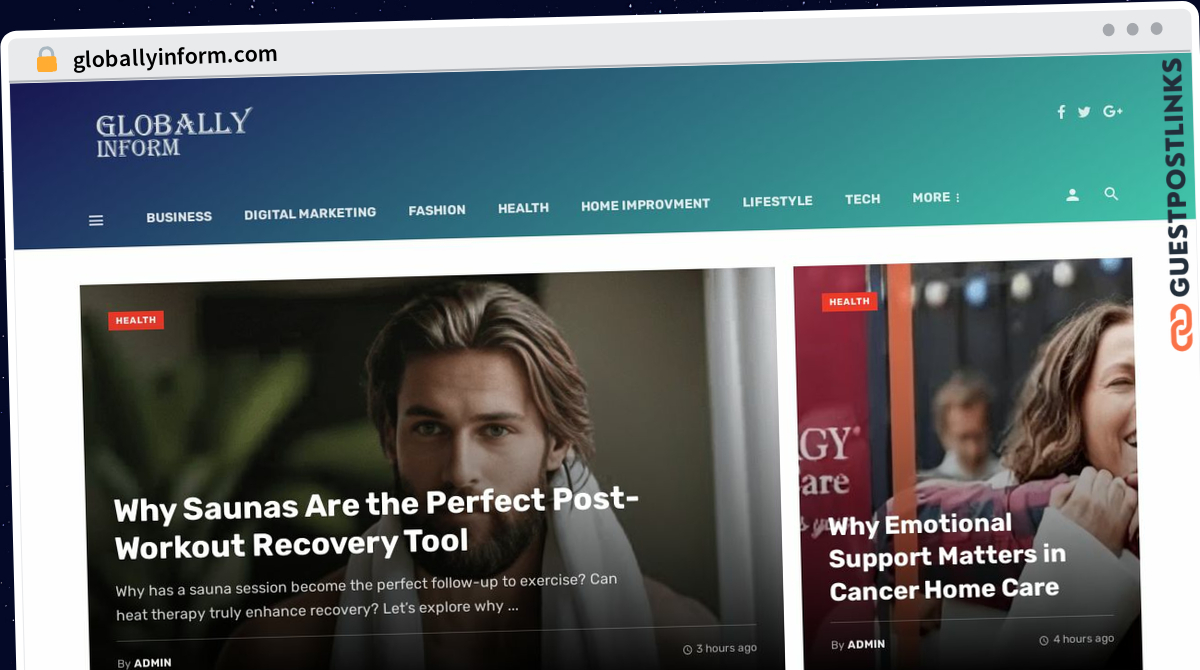This screenshot has width=1200, height=670.
Task: Navigate to the Tech section
Action: 862,199
